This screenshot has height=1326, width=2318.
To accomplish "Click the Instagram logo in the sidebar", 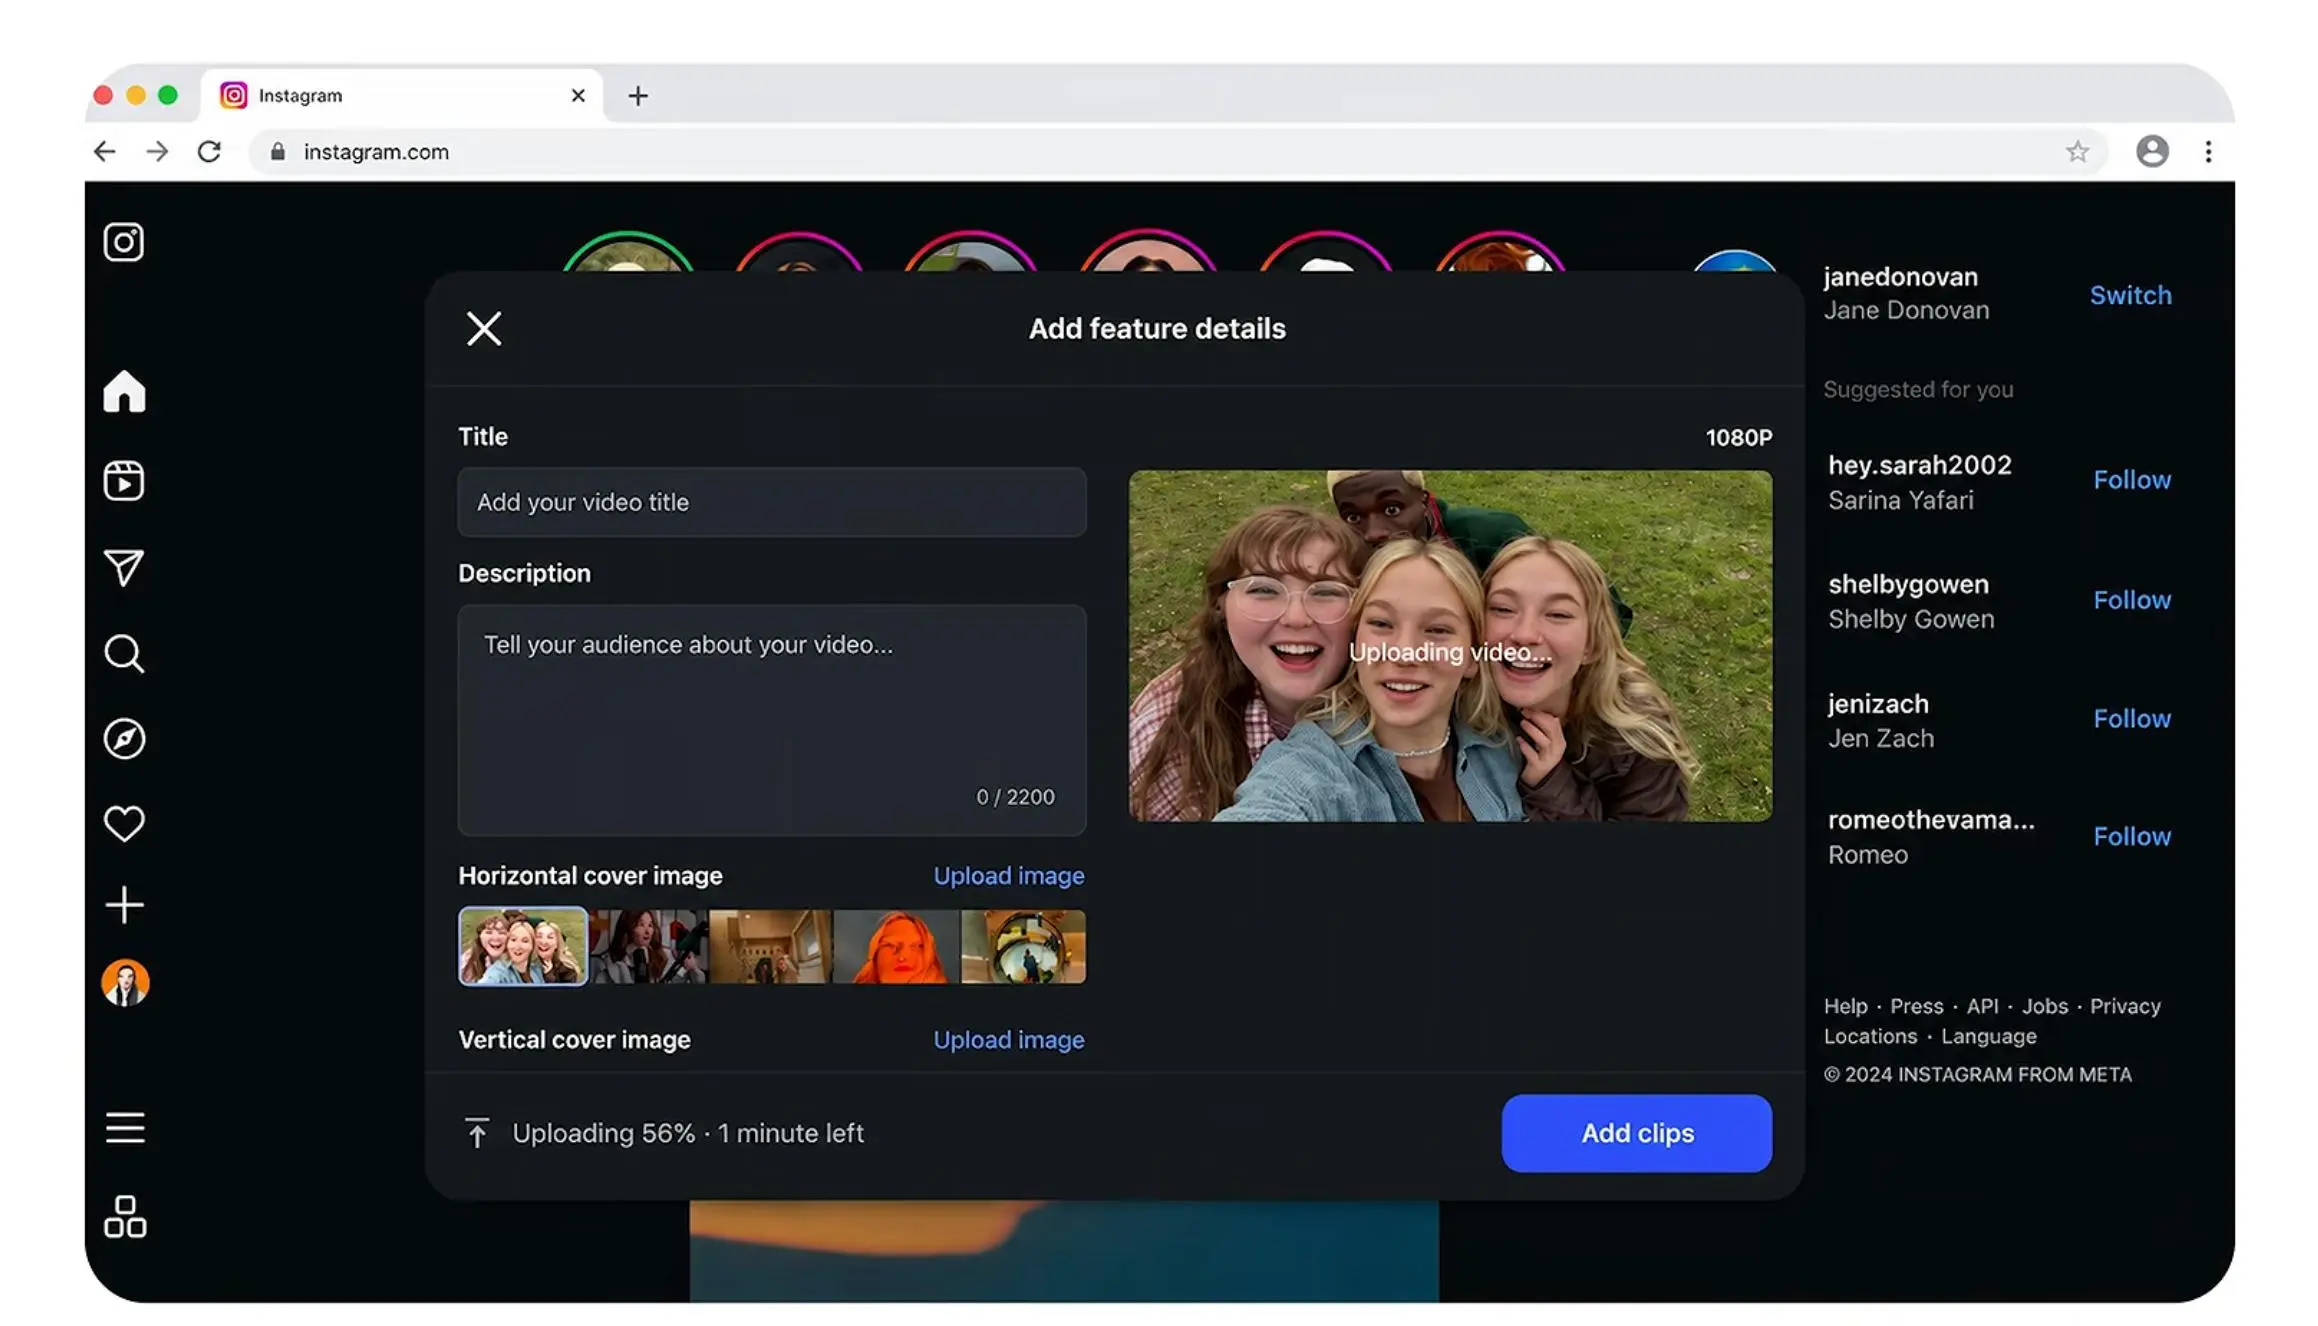I will point(124,242).
